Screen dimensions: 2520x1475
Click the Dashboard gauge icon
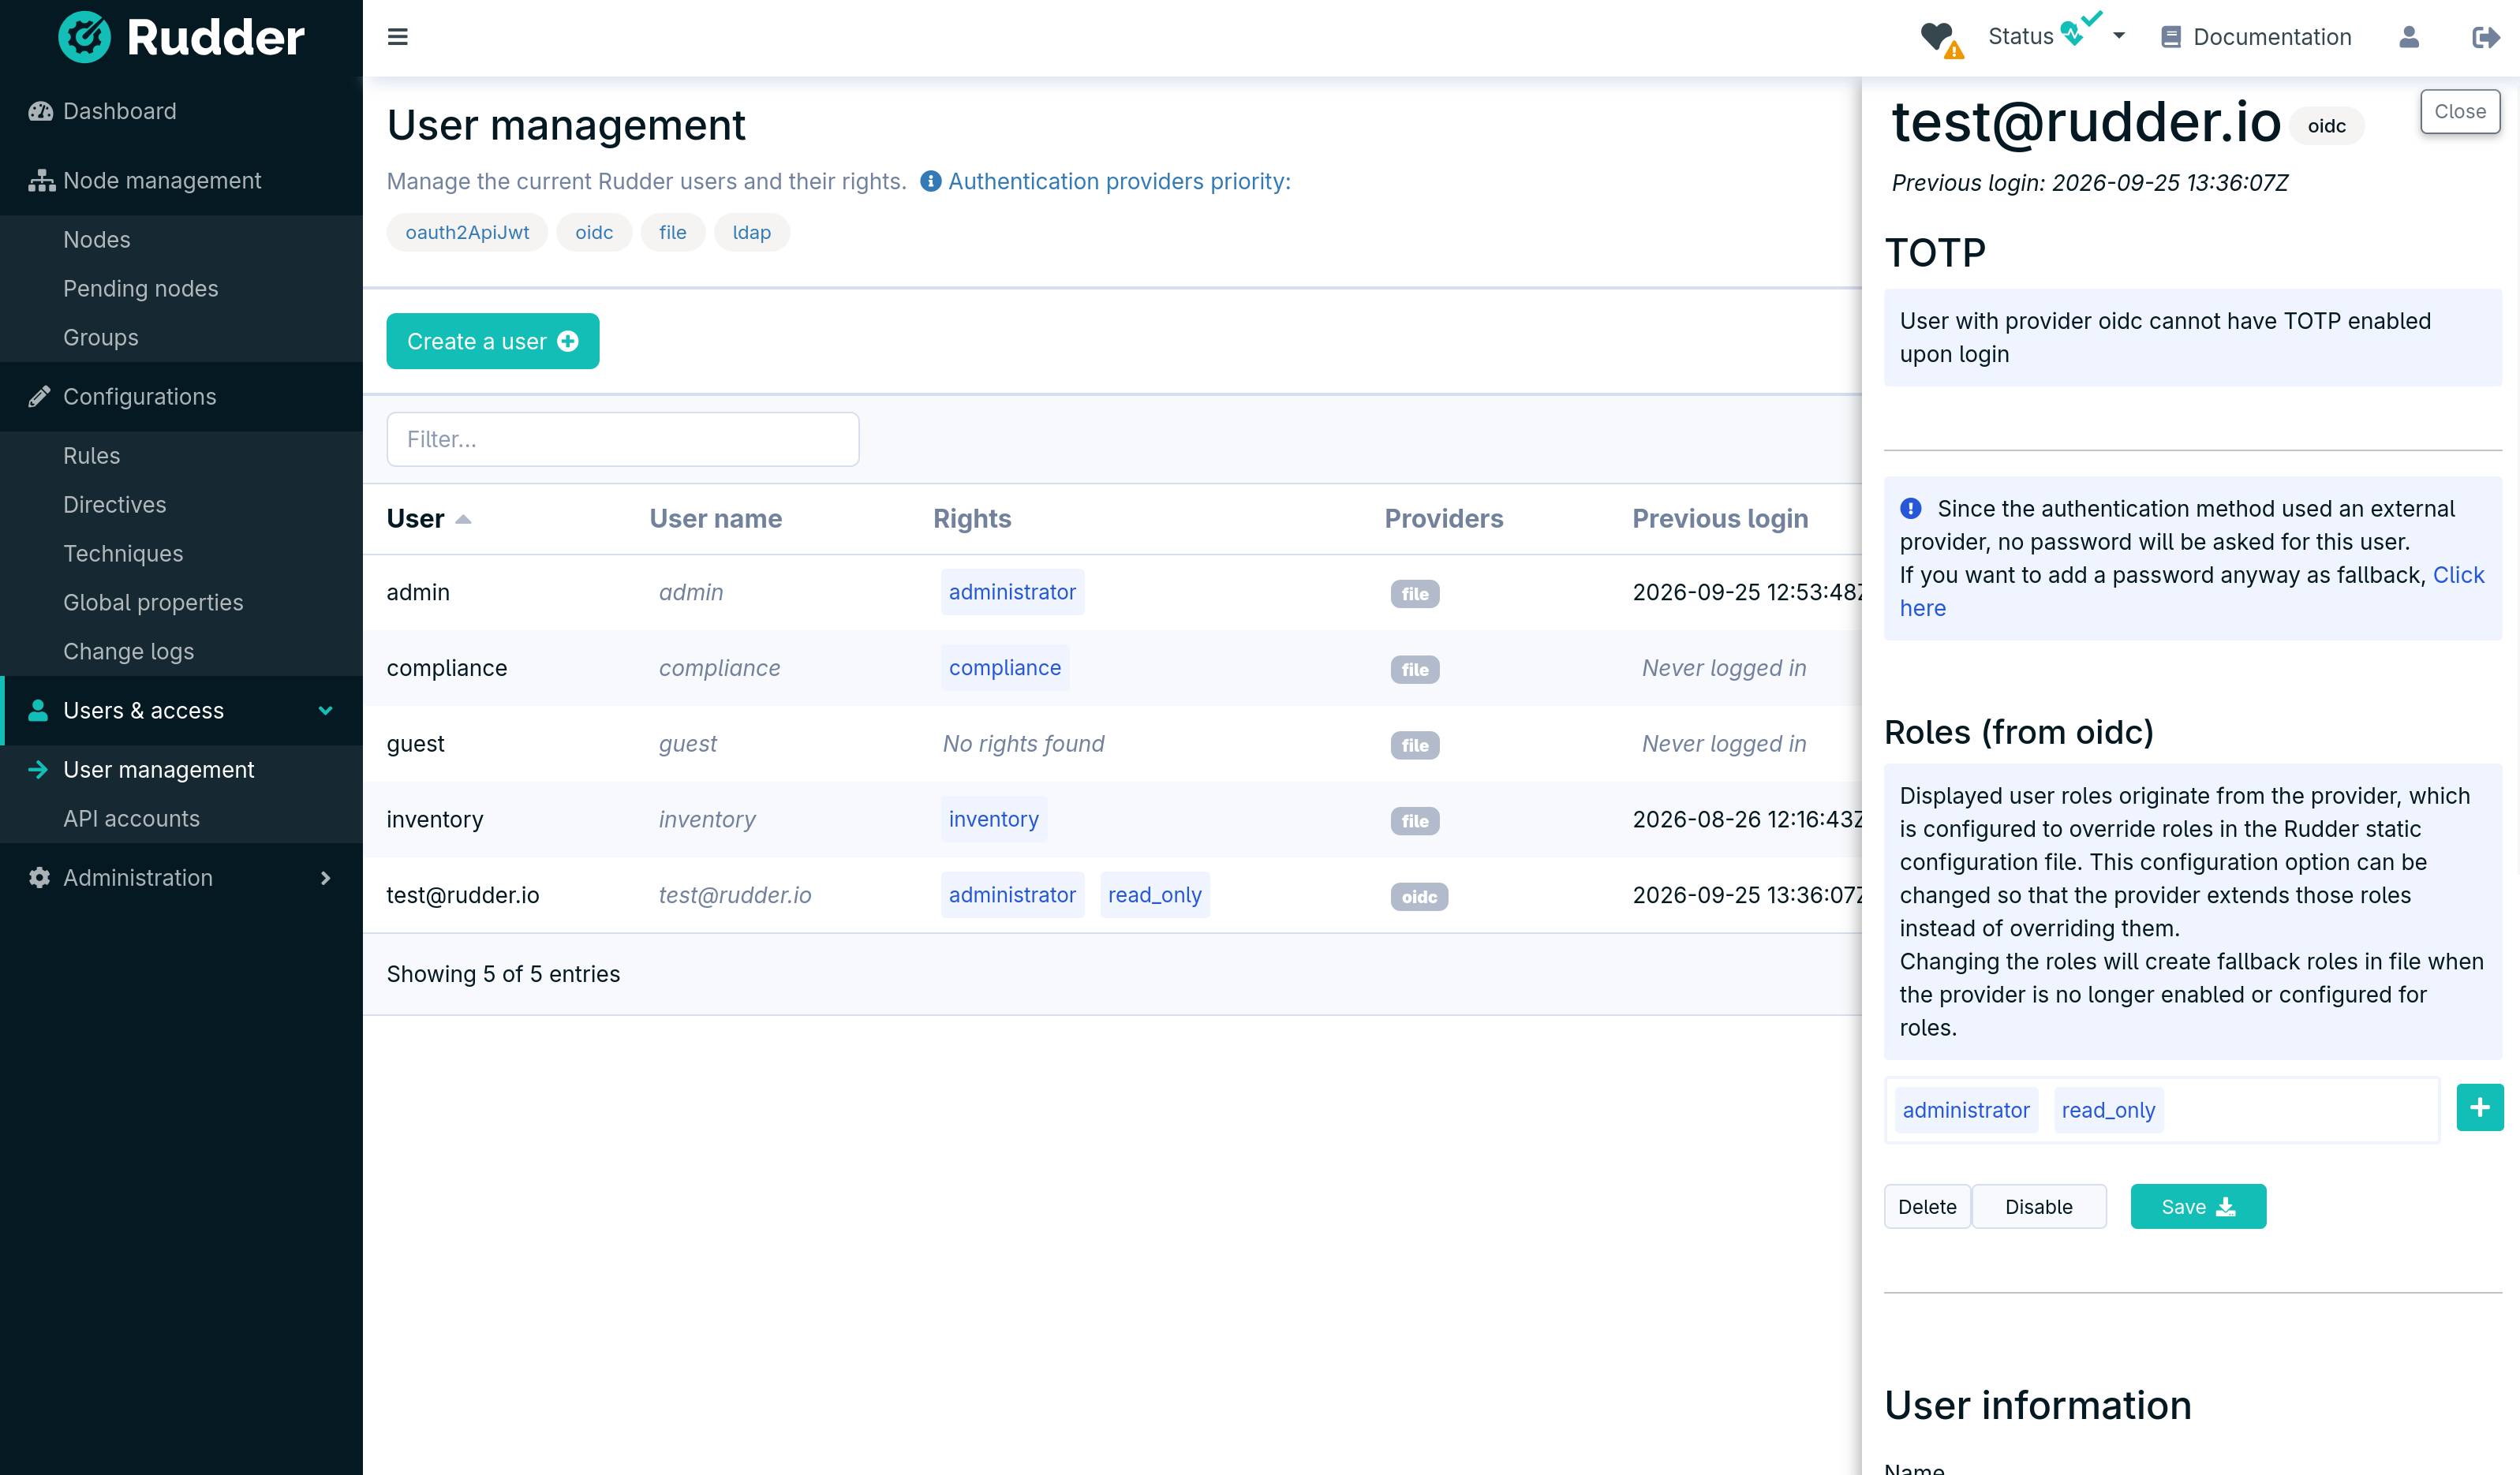pyautogui.click(x=40, y=111)
